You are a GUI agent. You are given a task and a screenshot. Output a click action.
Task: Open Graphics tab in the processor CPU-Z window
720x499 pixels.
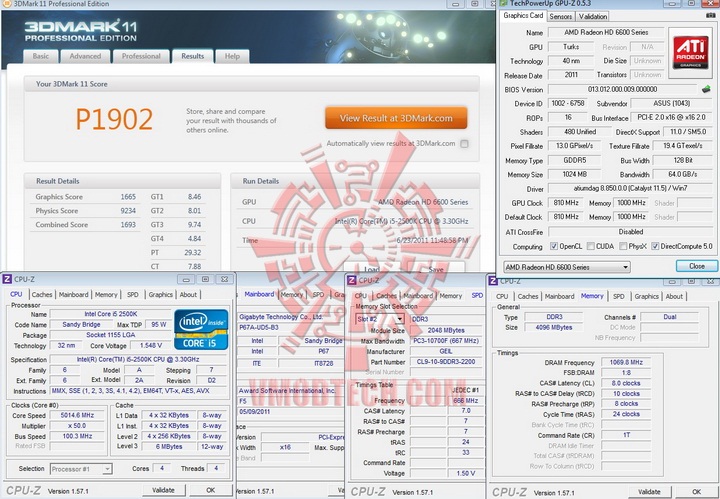click(161, 295)
